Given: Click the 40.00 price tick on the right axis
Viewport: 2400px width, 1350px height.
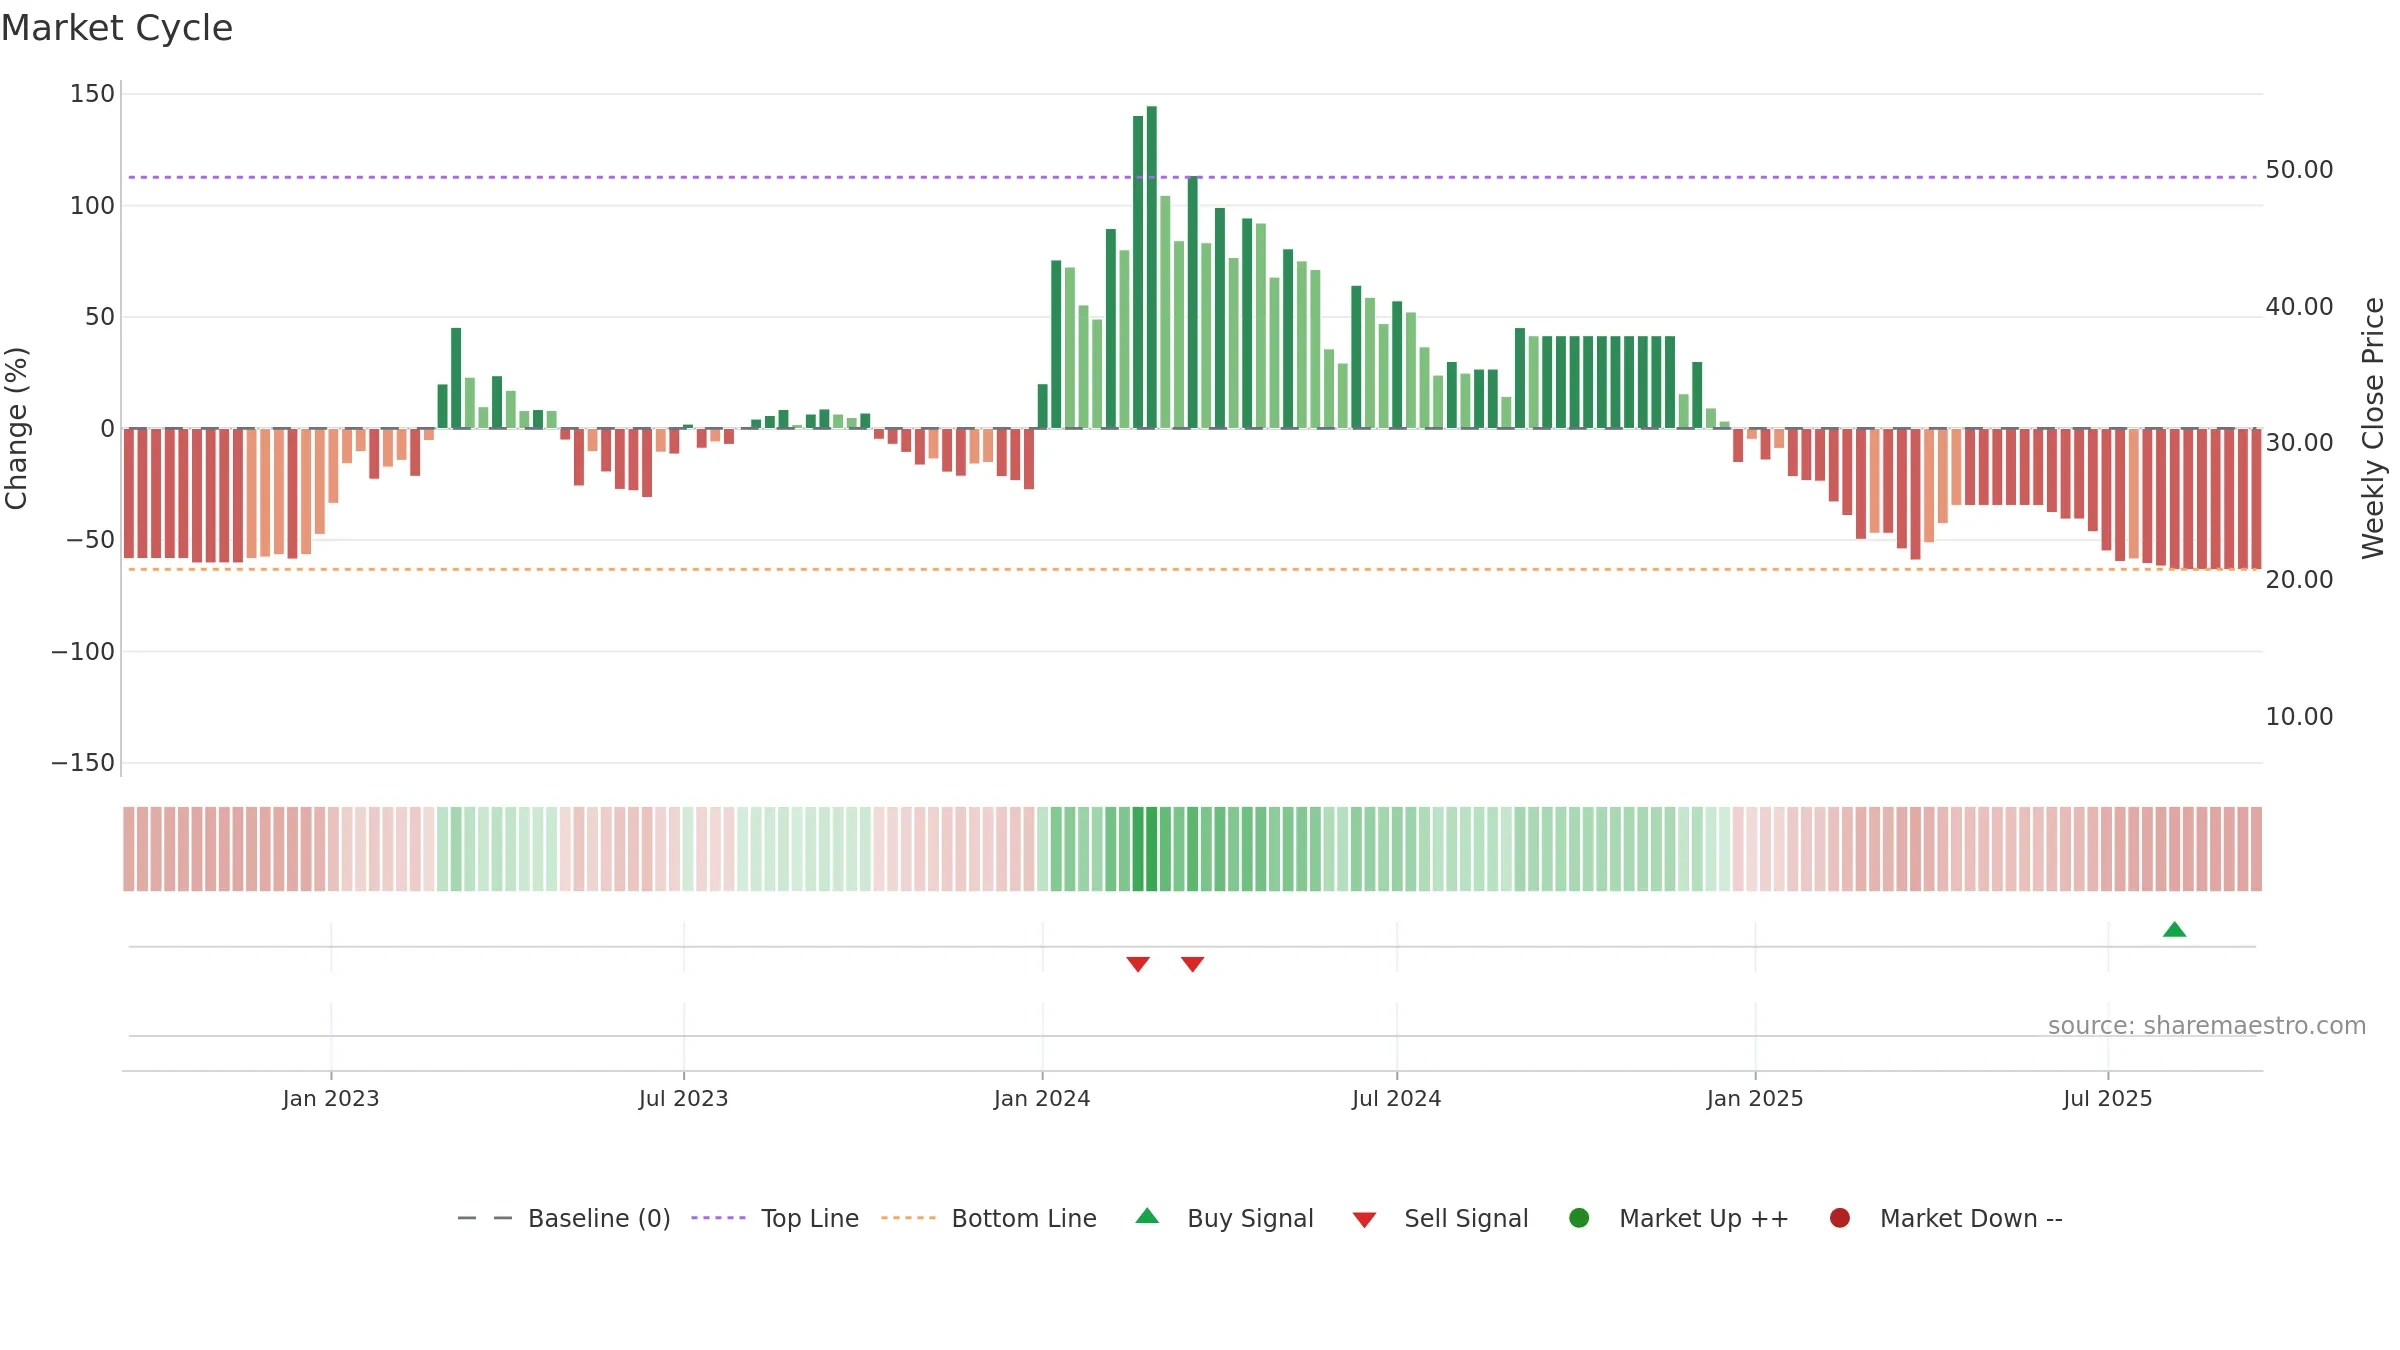Looking at the screenshot, I should point(2299,307).
